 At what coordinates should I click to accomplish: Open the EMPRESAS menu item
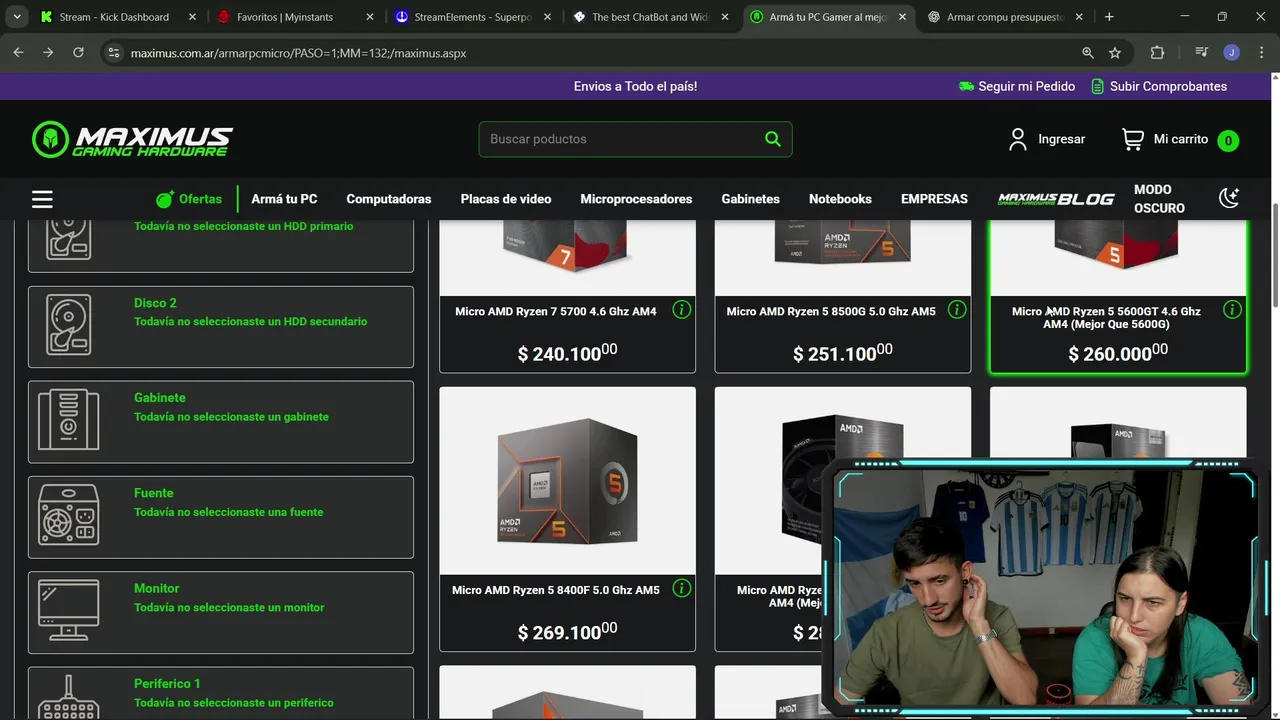934,199
